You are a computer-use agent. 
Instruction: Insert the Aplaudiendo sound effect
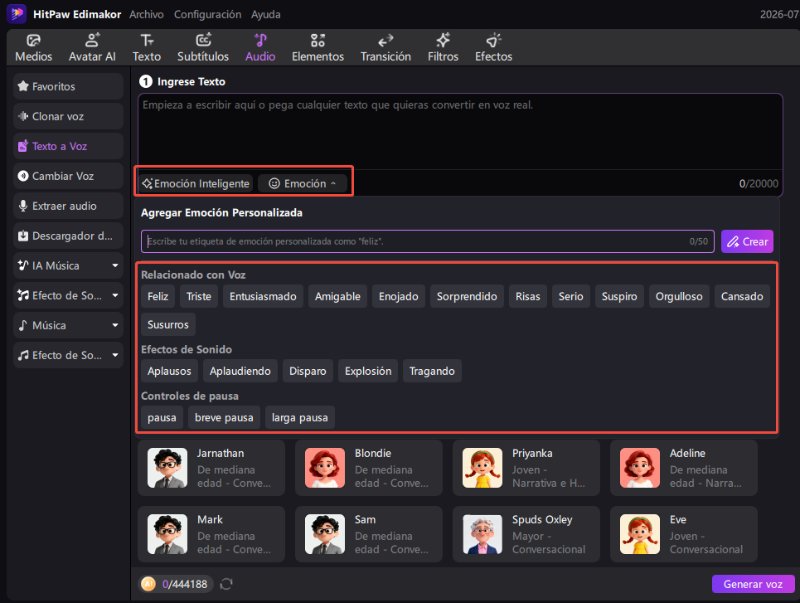(240, 371)
